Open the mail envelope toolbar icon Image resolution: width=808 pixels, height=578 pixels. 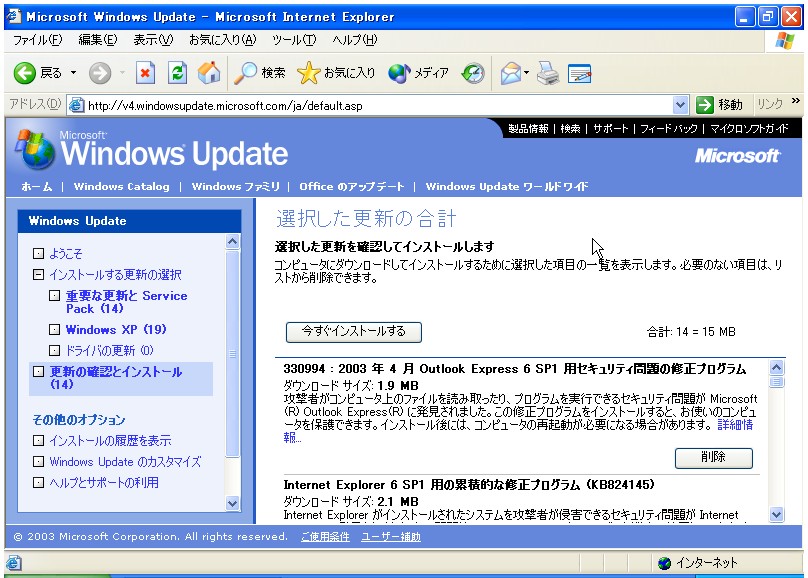(x=511, y=73)
